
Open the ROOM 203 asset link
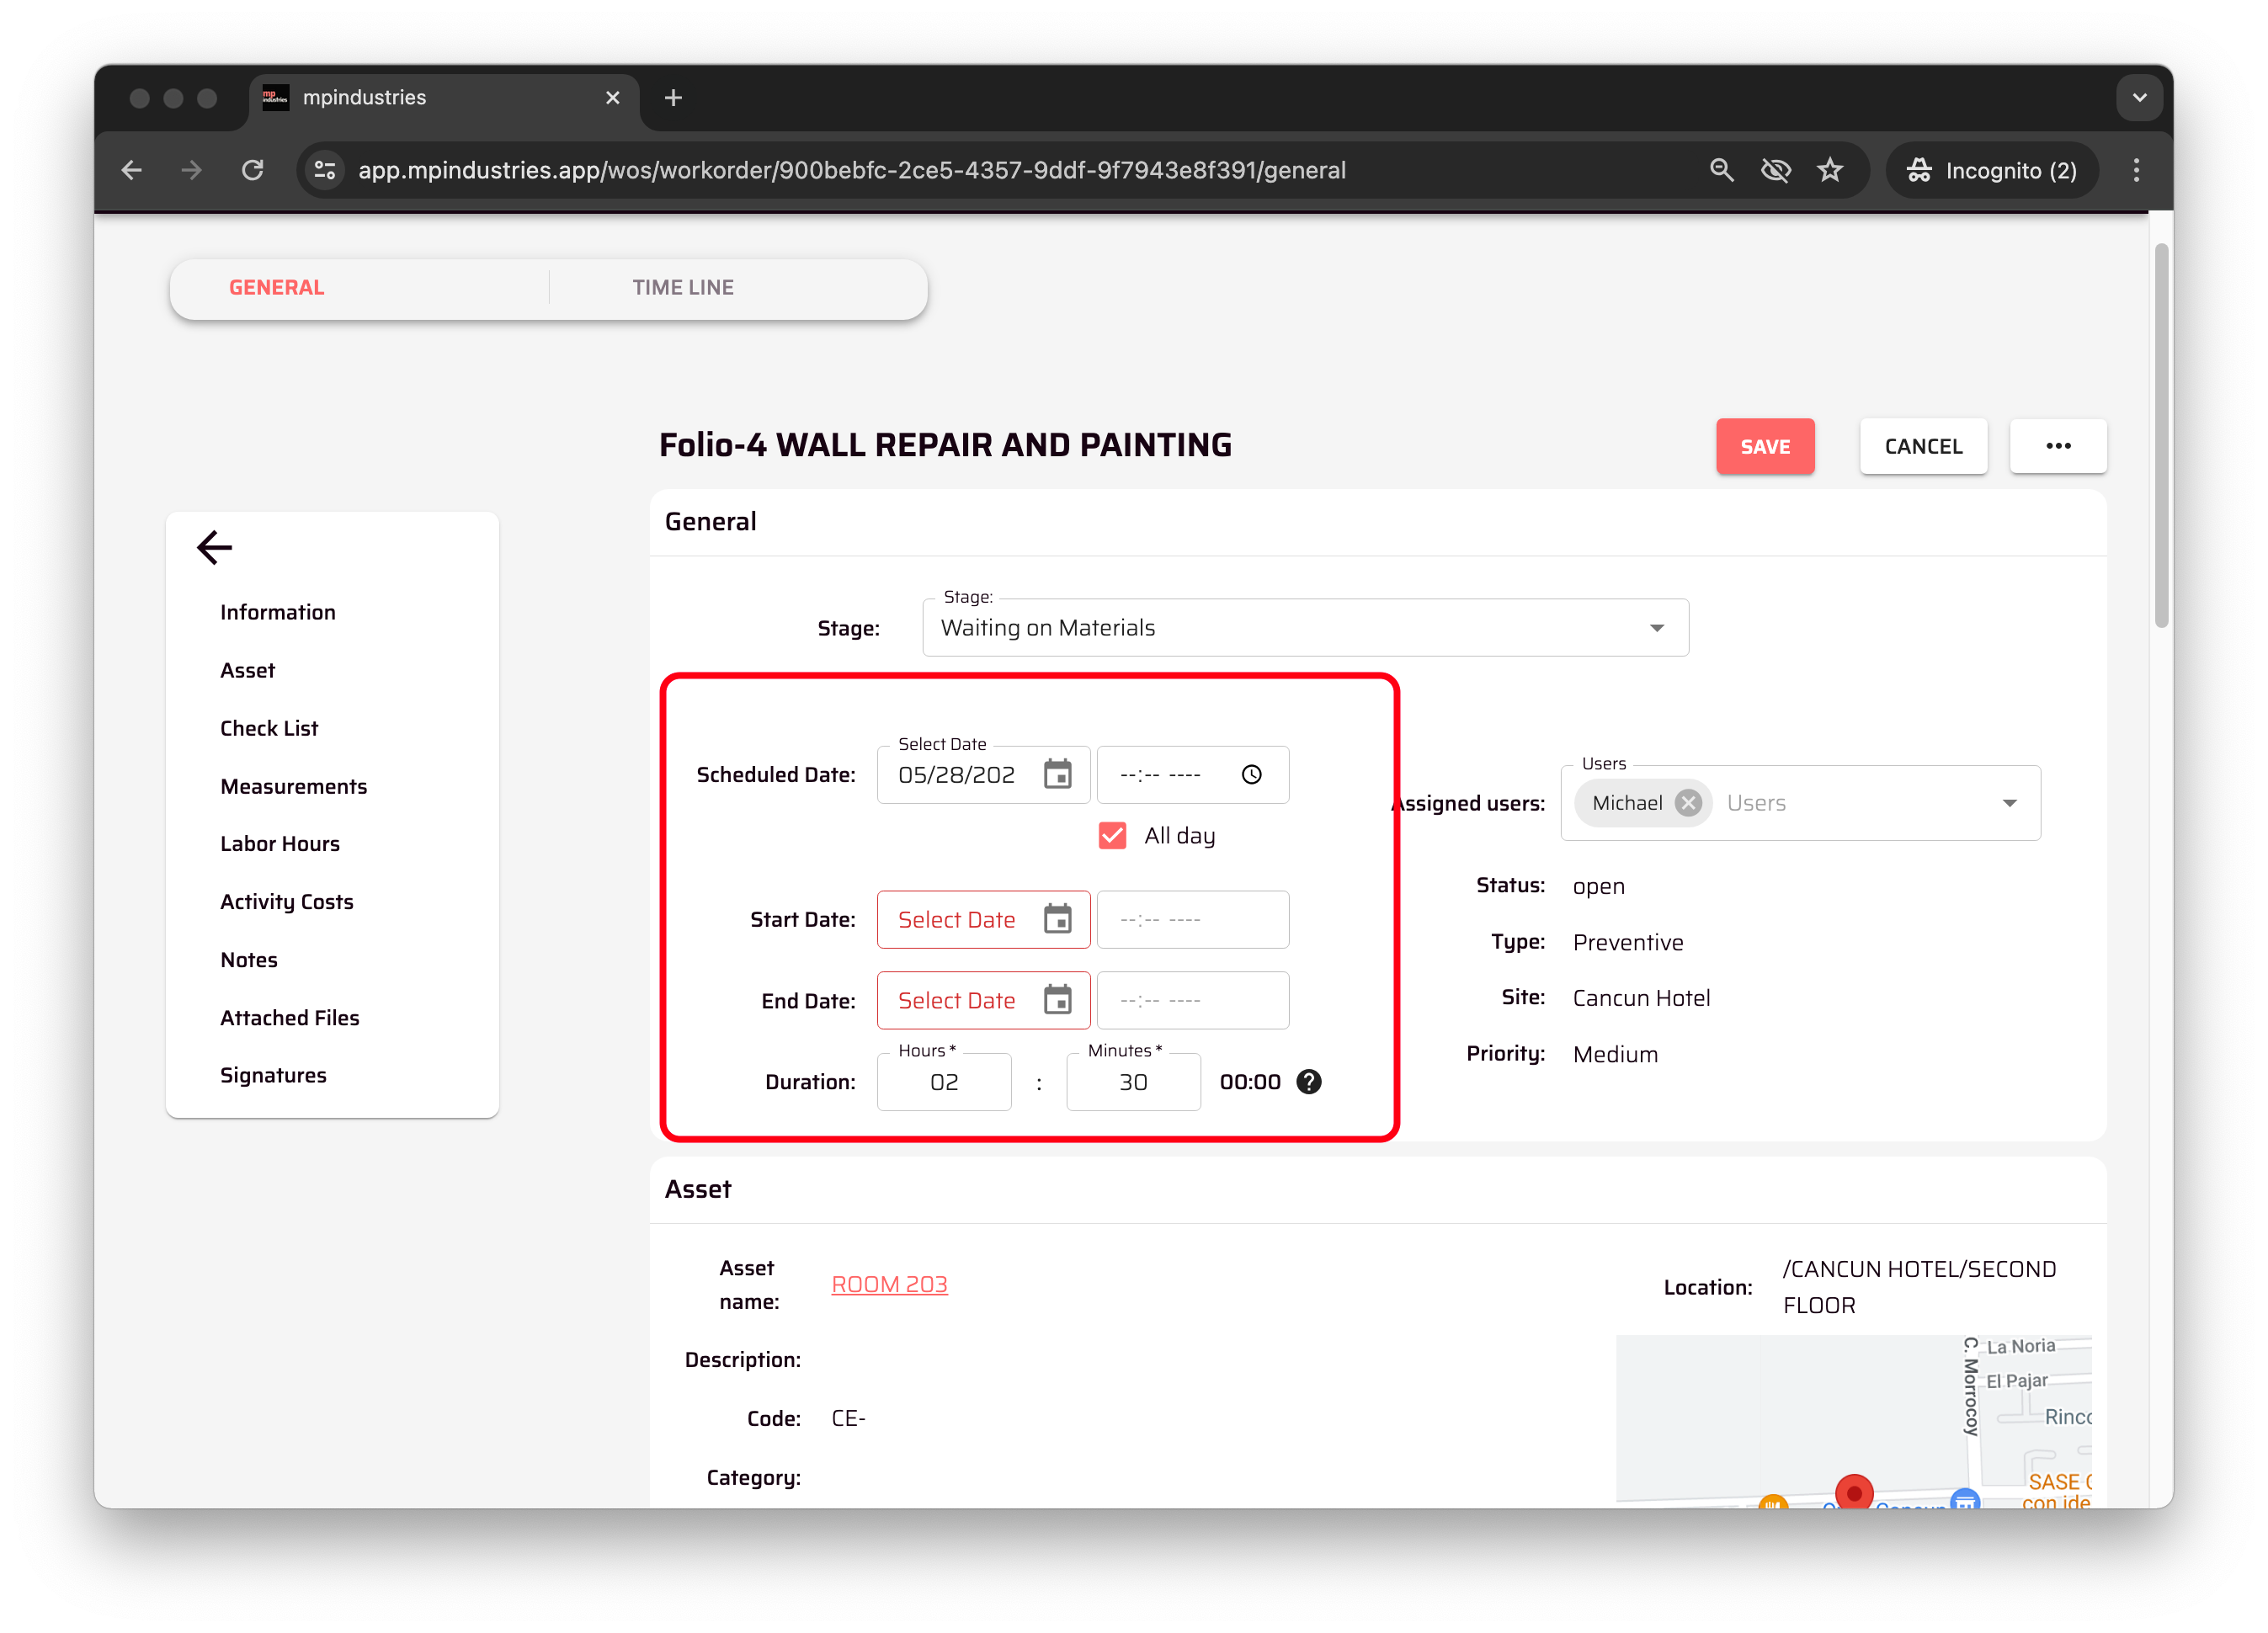888,1284
